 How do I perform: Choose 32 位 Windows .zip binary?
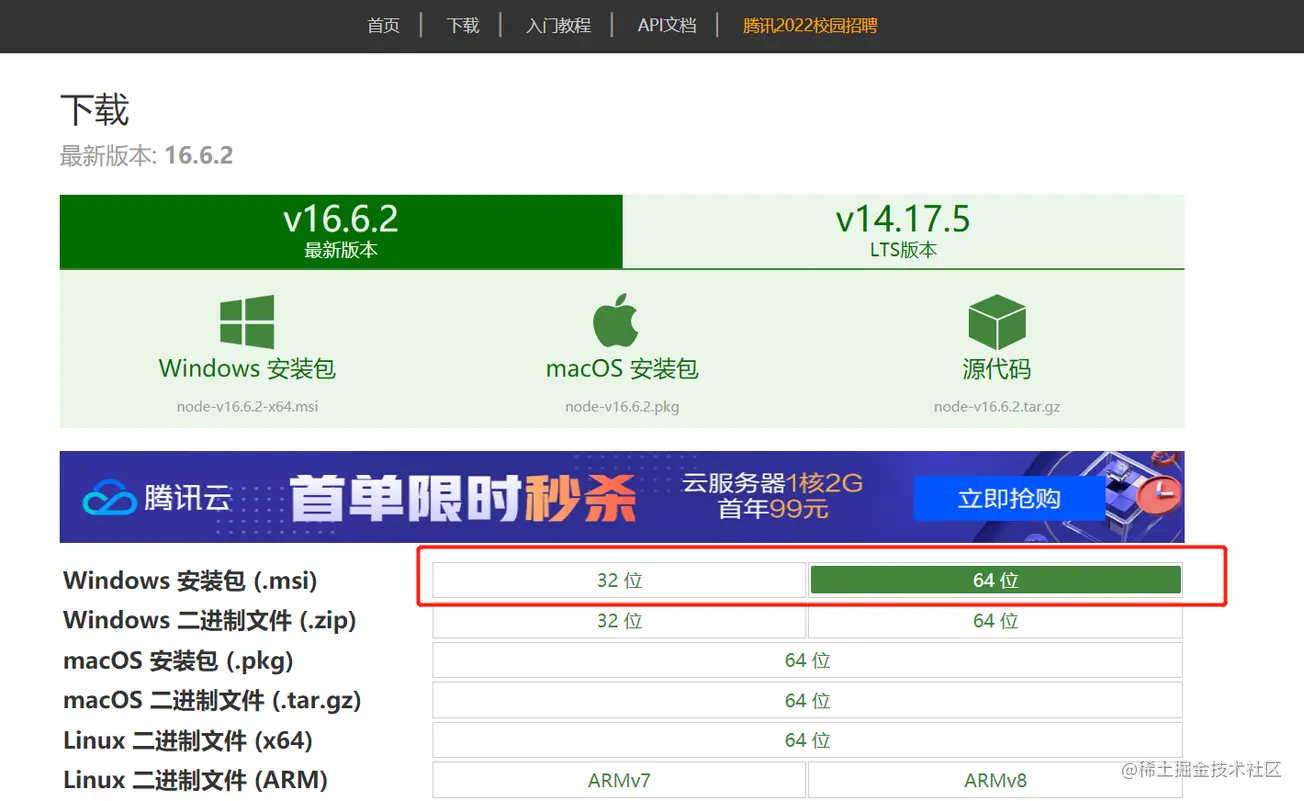tap(619, 621)
